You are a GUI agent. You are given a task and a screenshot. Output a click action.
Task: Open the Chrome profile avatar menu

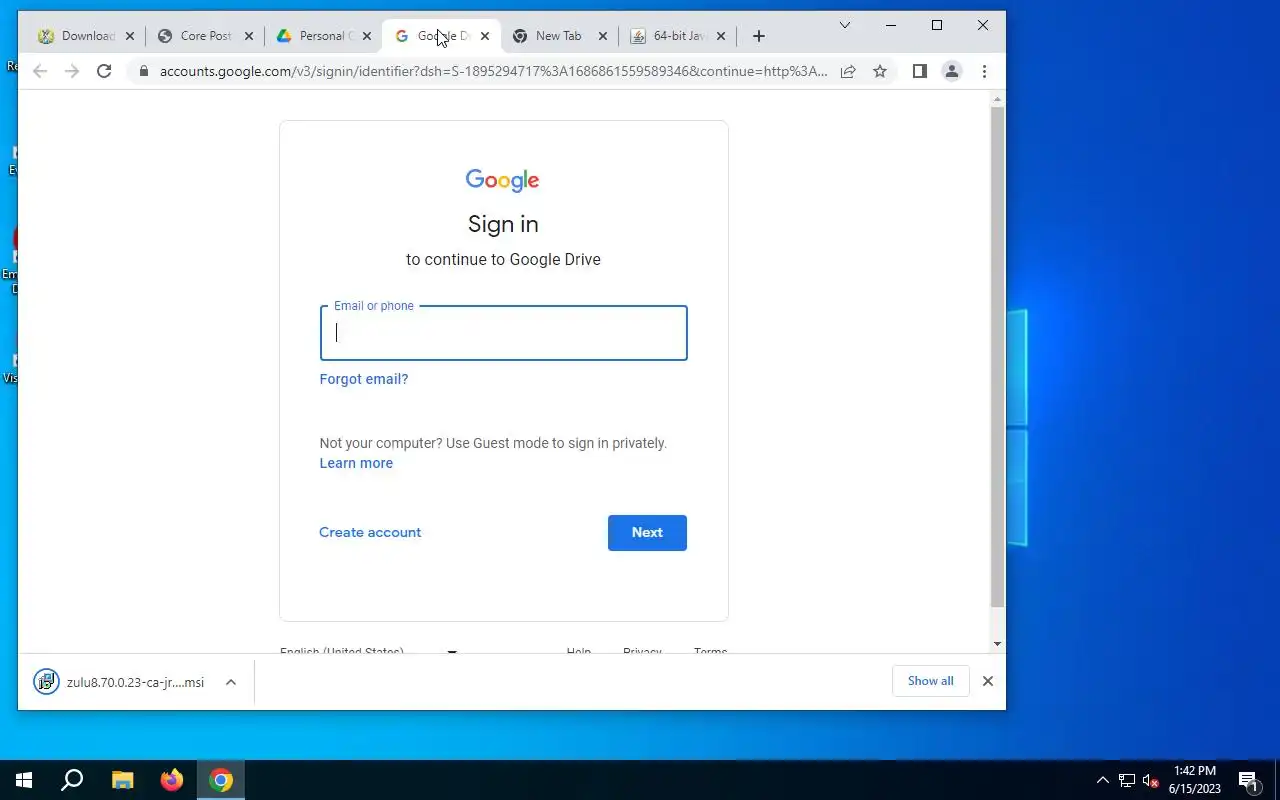pos(952,71)
